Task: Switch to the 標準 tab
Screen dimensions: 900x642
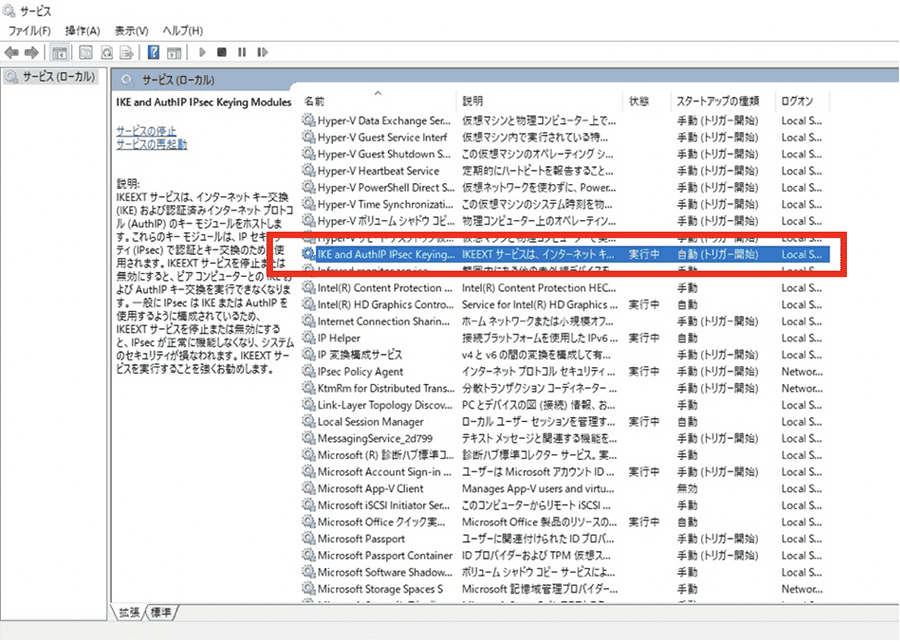Action: [x=161, y=612]
